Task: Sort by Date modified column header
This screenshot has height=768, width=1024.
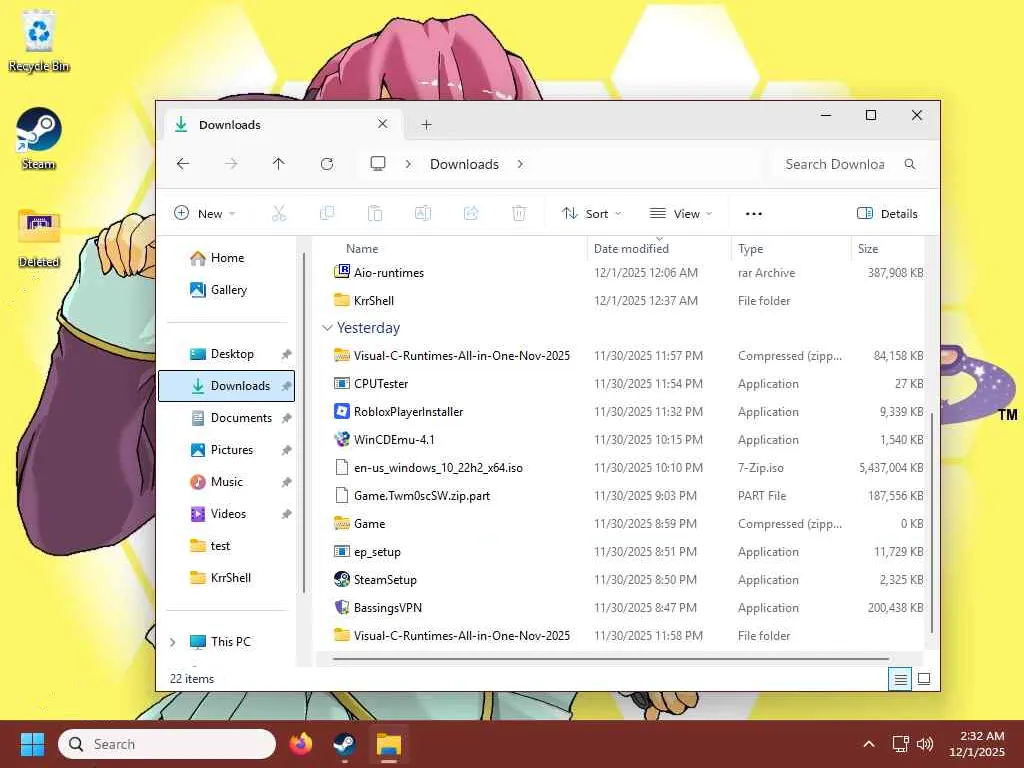Action: [632, 249]
